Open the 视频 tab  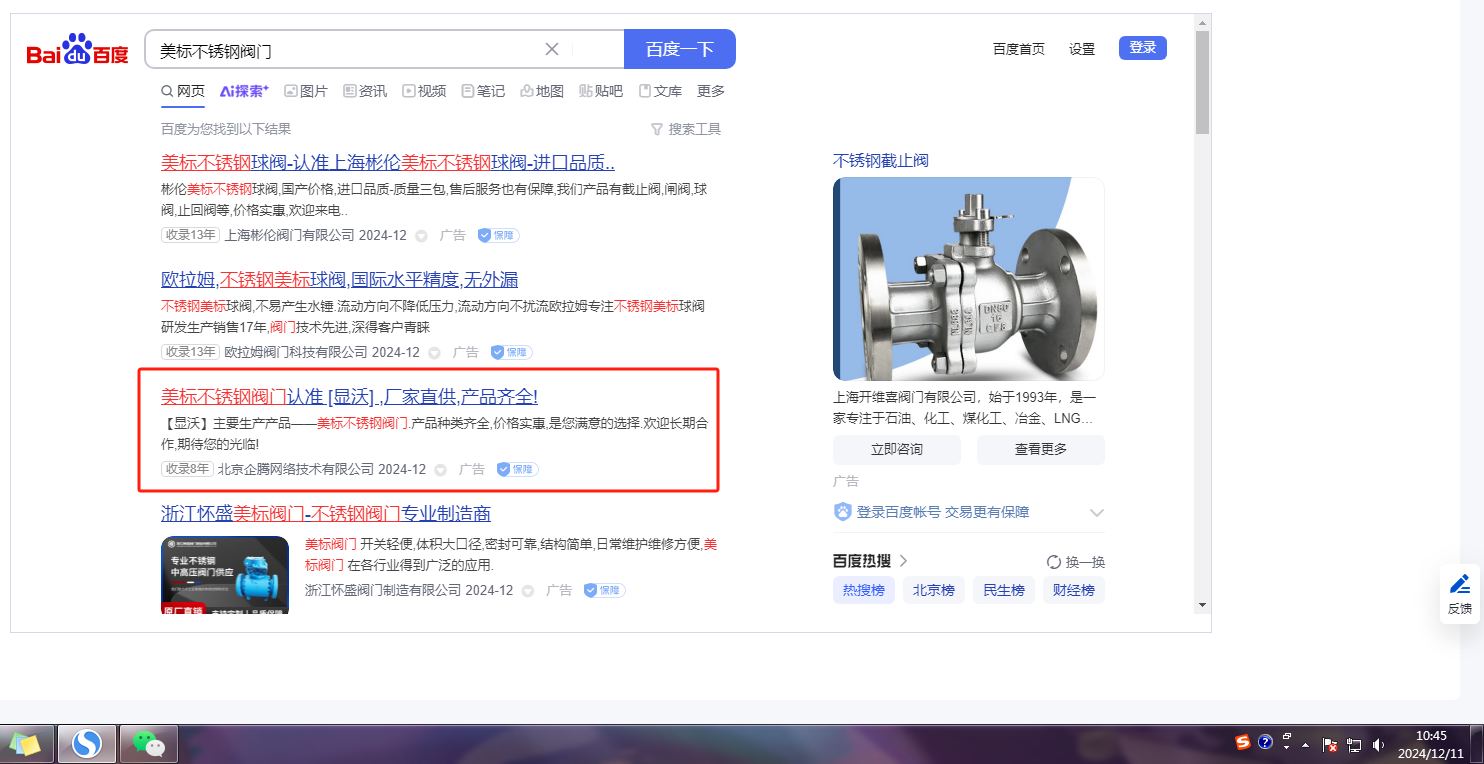(424, 91)
